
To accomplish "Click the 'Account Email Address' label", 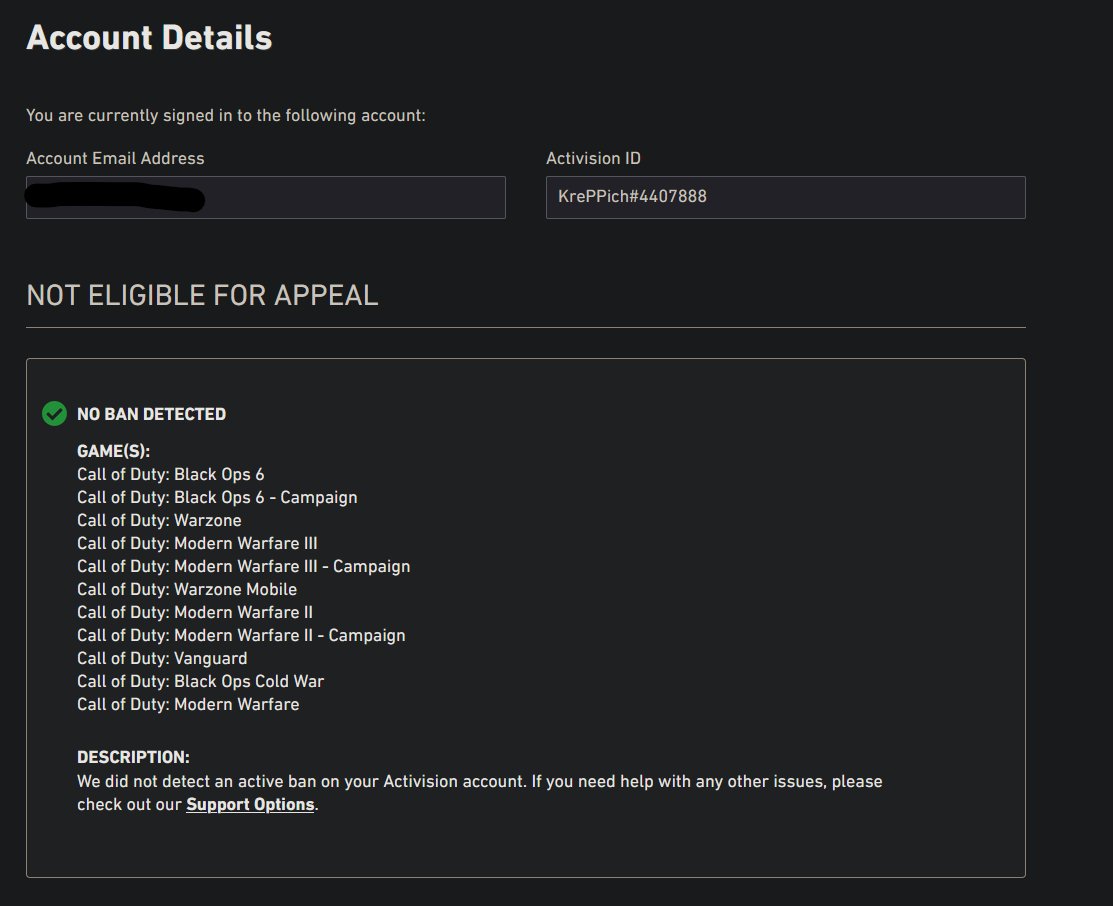I will point(115,158).
